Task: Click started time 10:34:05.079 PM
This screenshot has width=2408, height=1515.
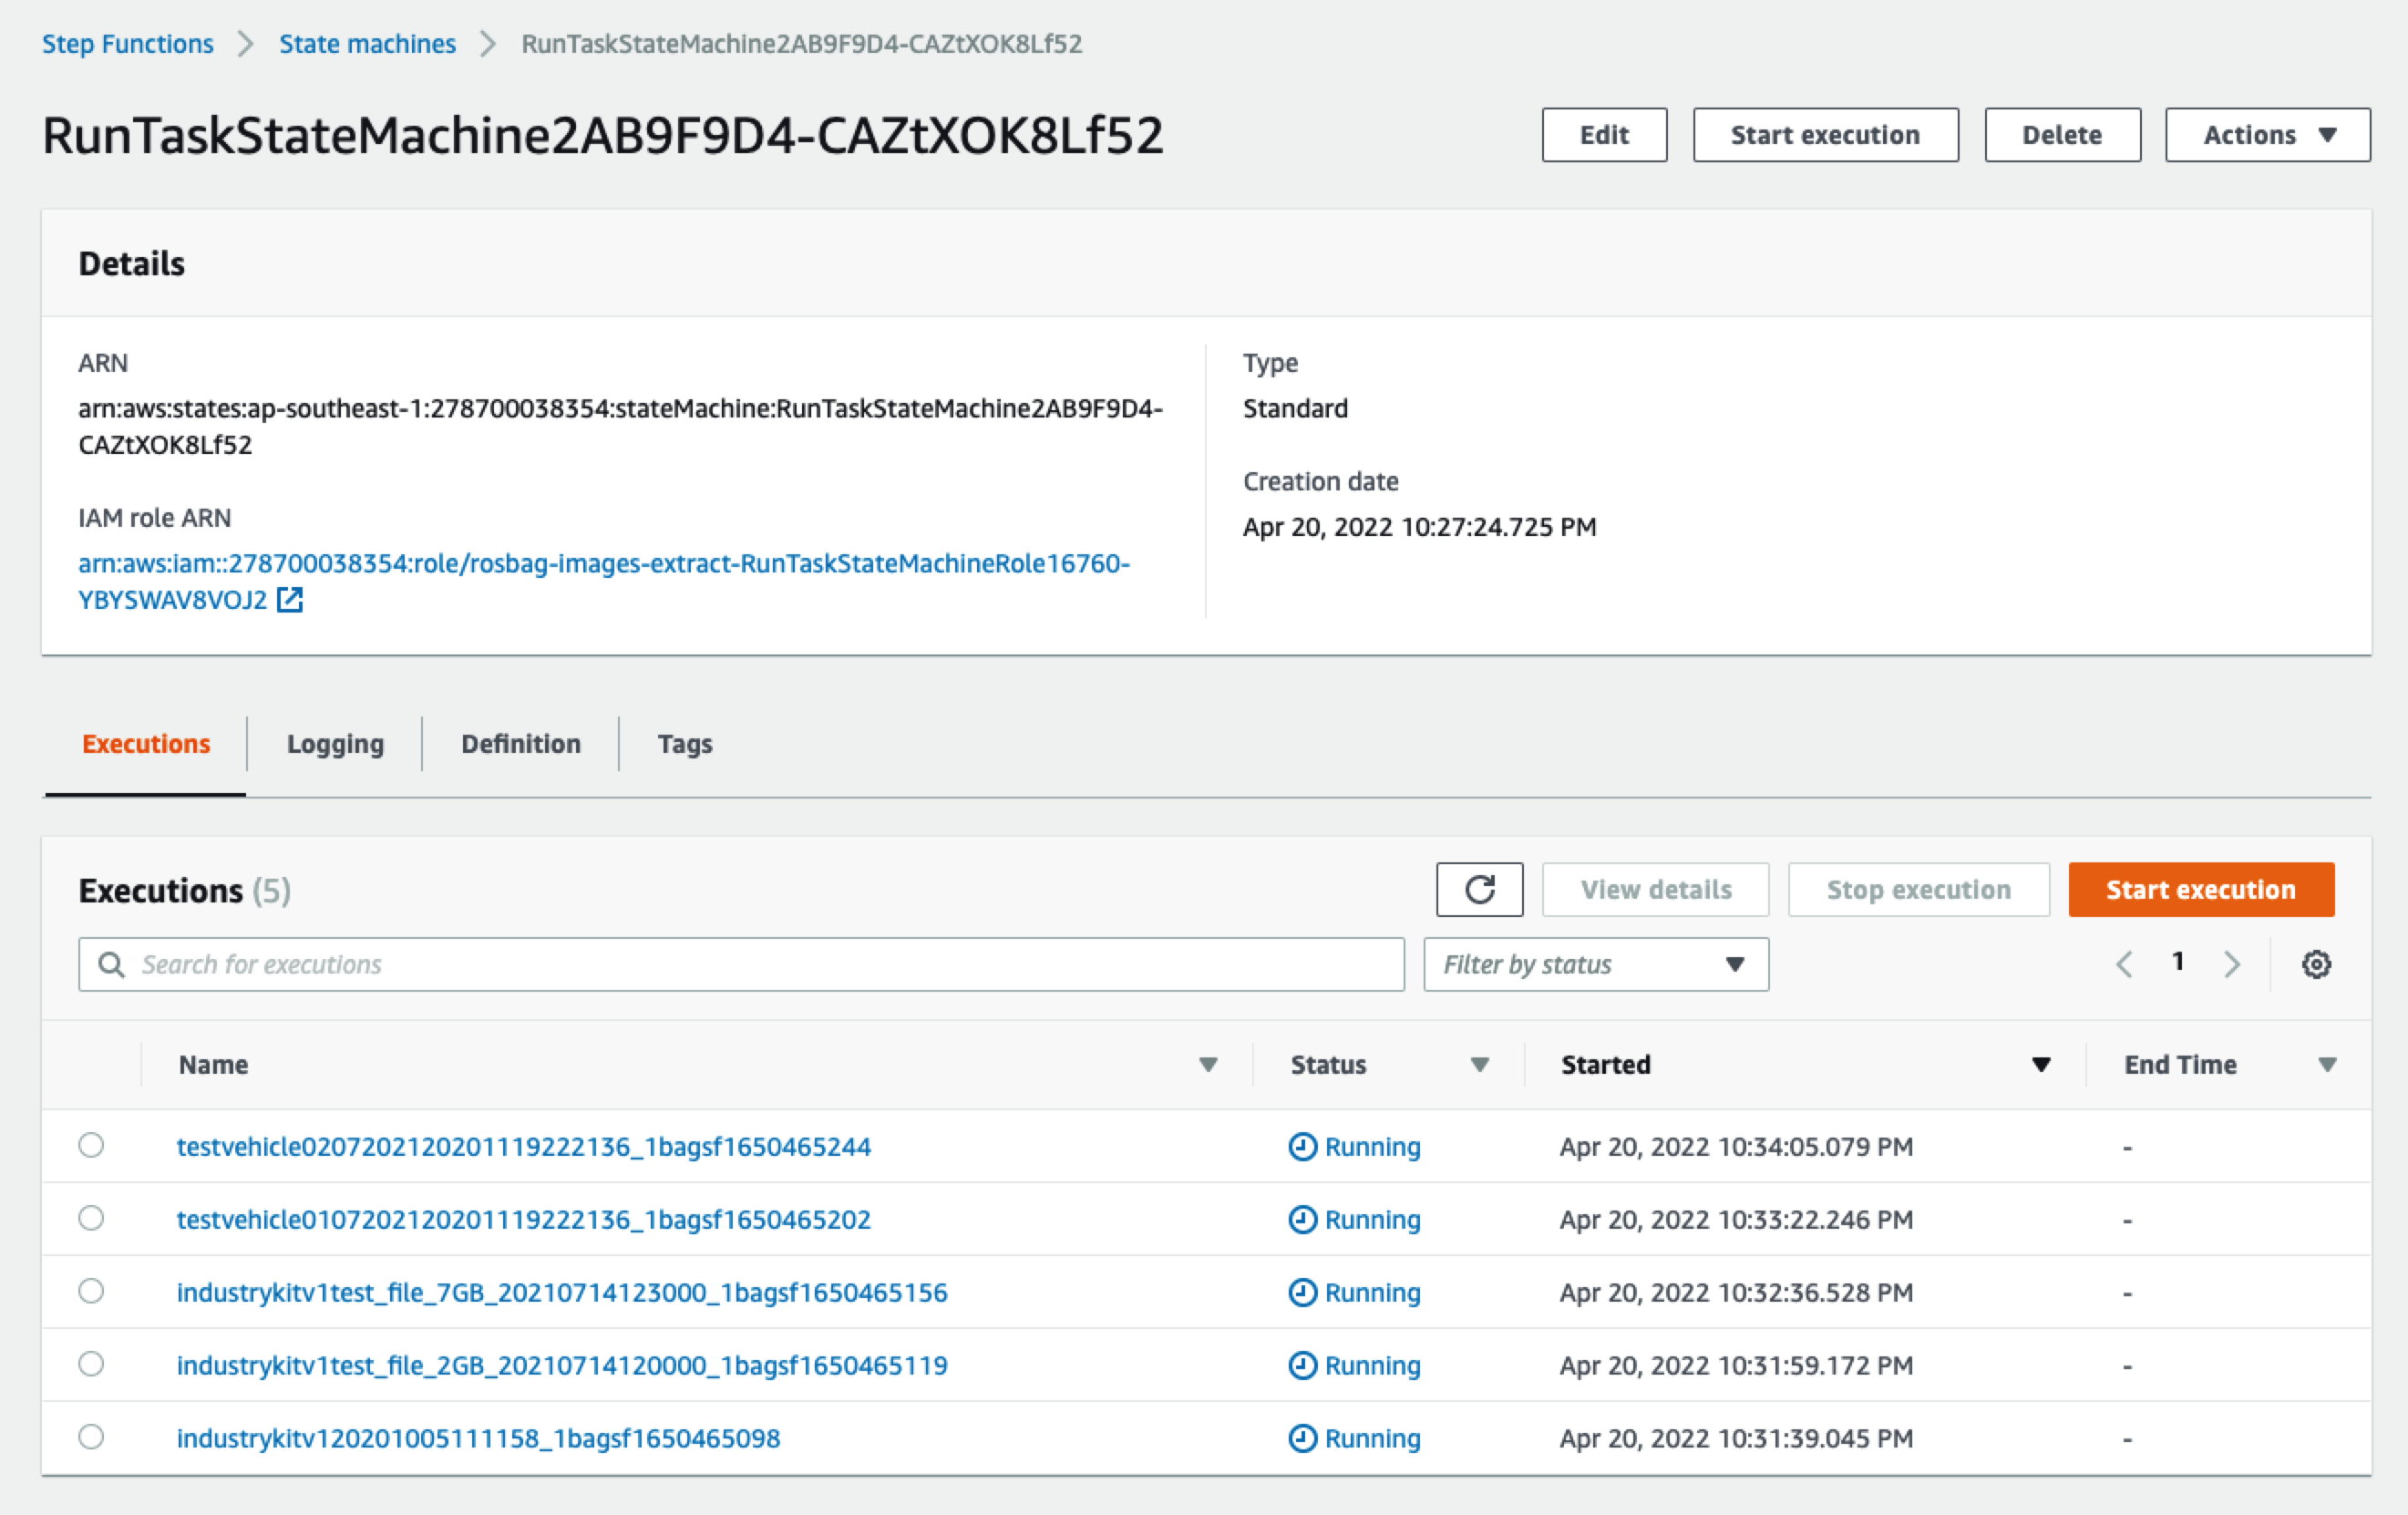Action: (1736, 1146)
